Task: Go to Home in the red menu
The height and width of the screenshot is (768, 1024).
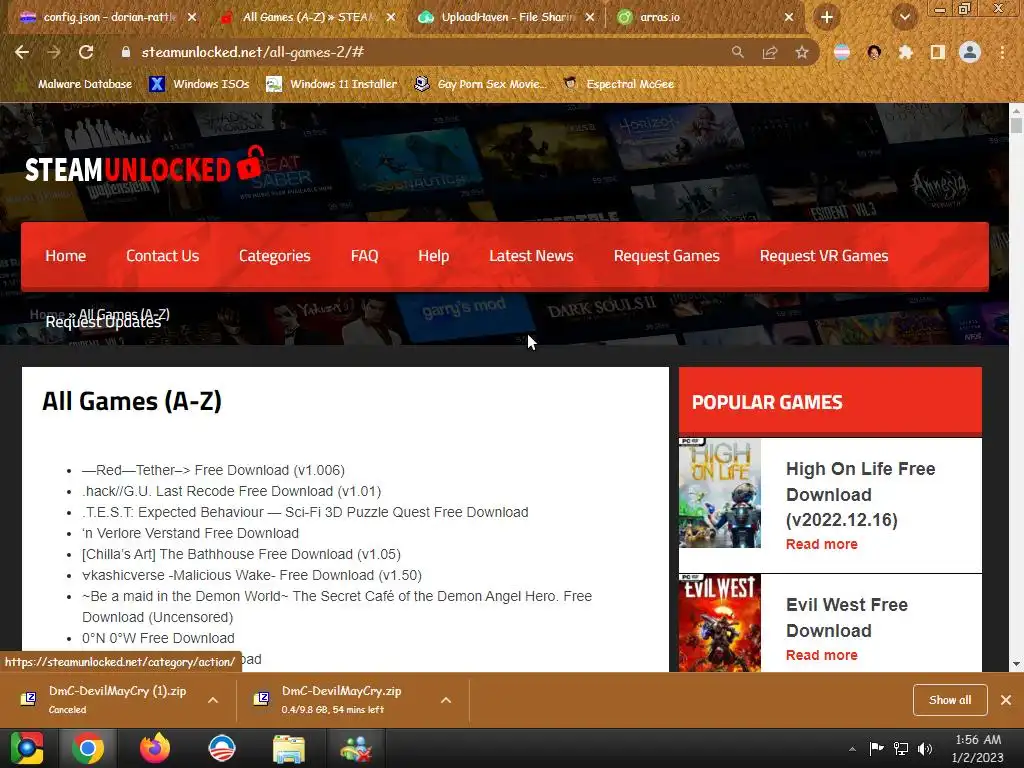Action: pos(65,256)
